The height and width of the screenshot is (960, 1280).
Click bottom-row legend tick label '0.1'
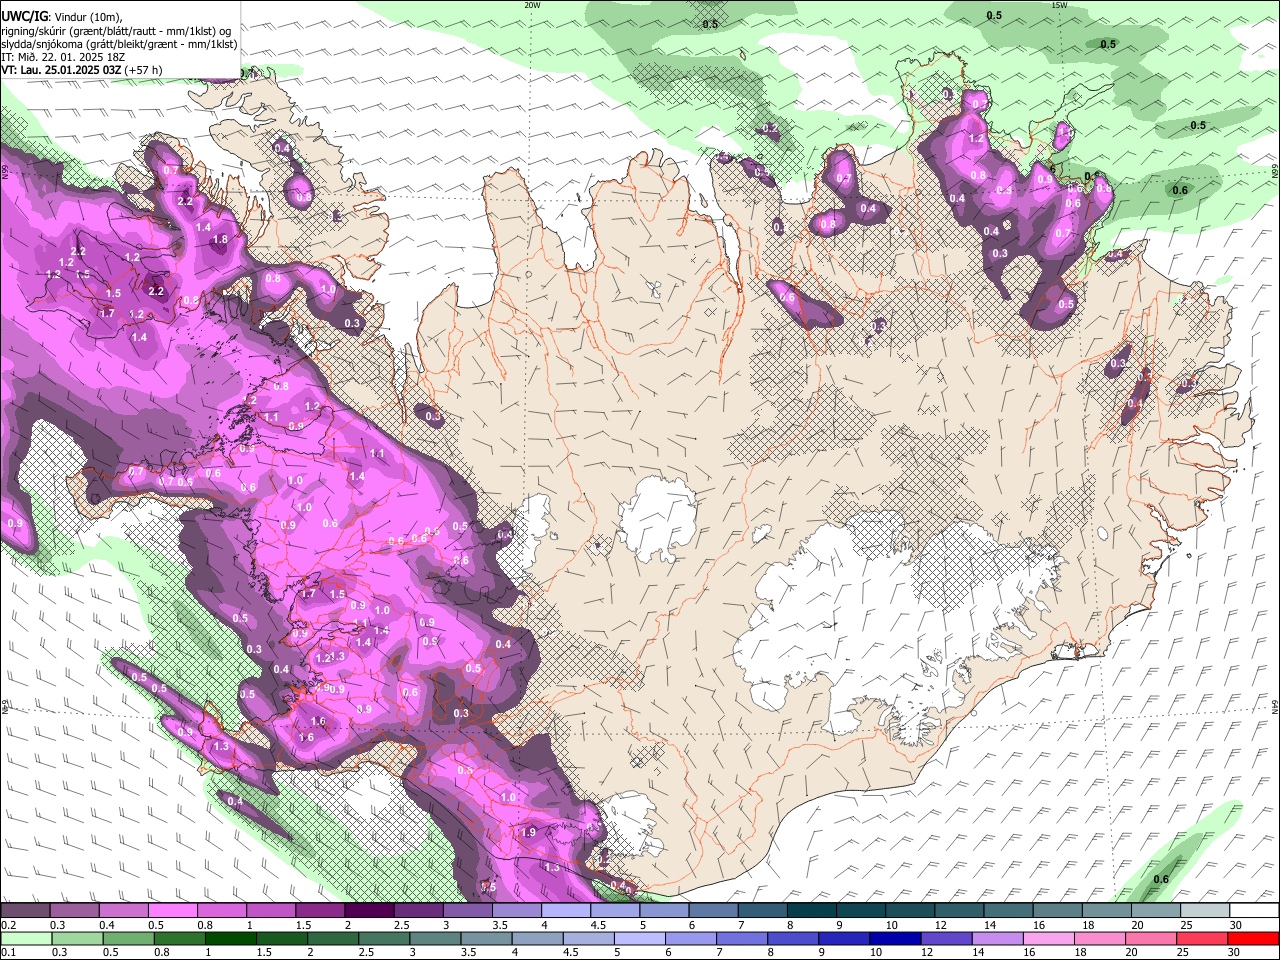7,952
